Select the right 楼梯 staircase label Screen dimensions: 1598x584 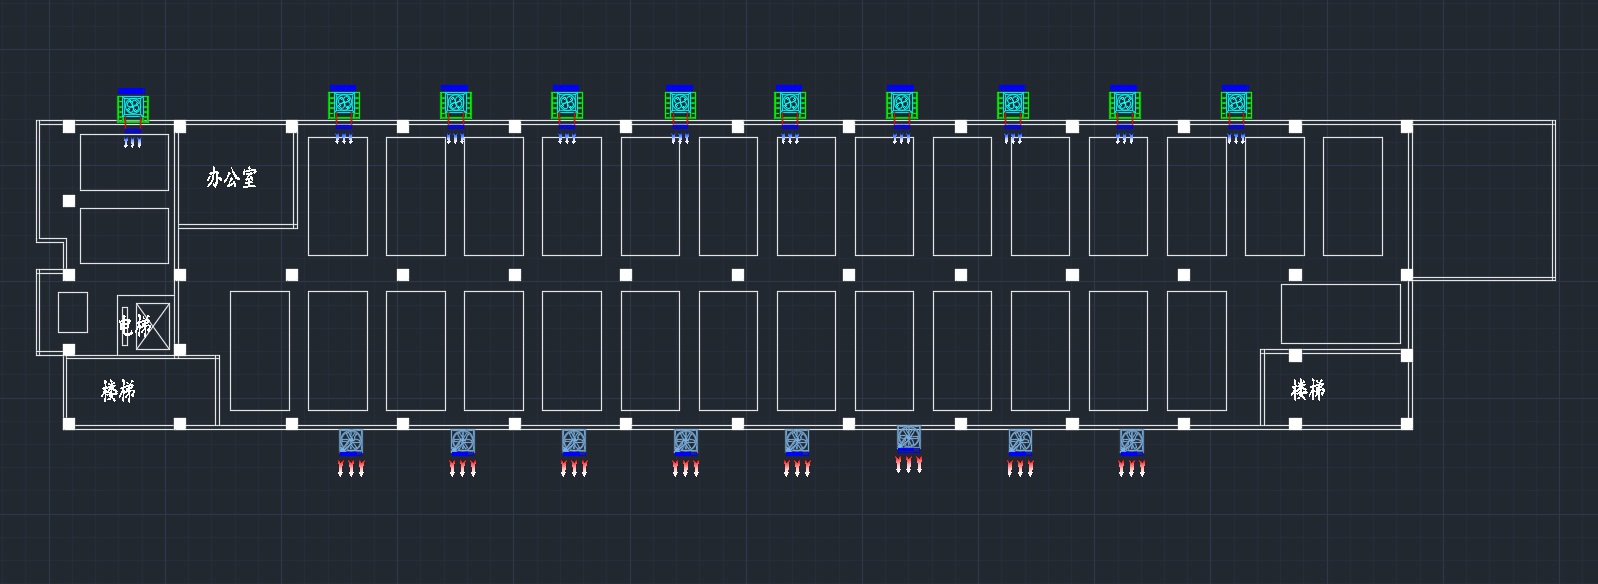tap(1307, 390)
